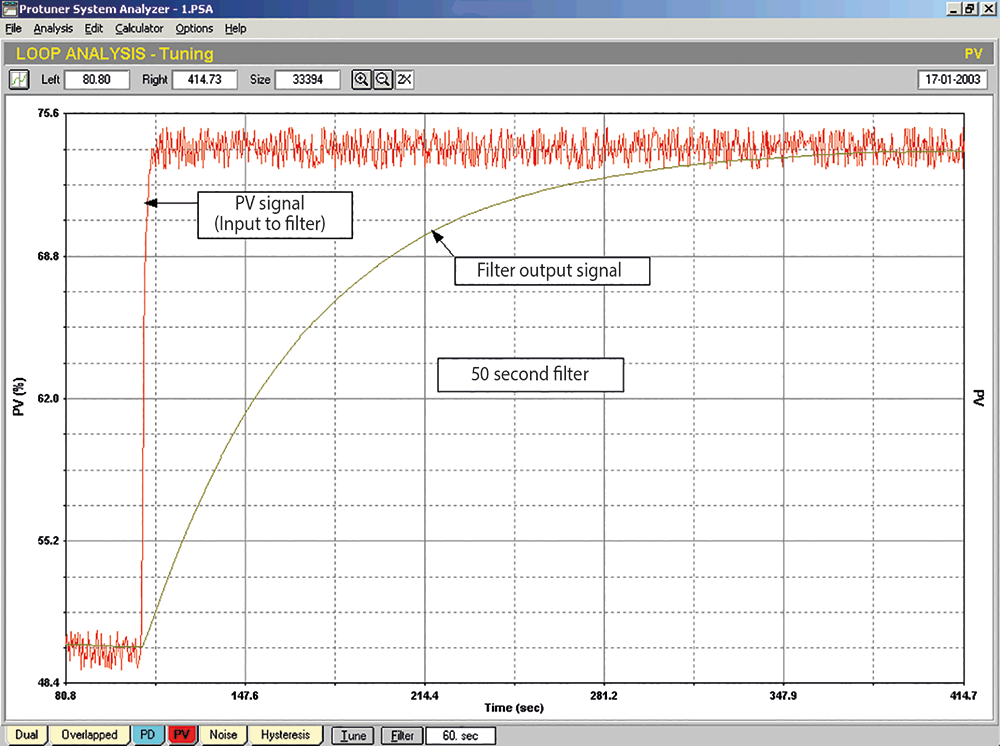Click the Protuner application icon in title bar
Viewport: 1000px width, 746px height.
(10, 8)
